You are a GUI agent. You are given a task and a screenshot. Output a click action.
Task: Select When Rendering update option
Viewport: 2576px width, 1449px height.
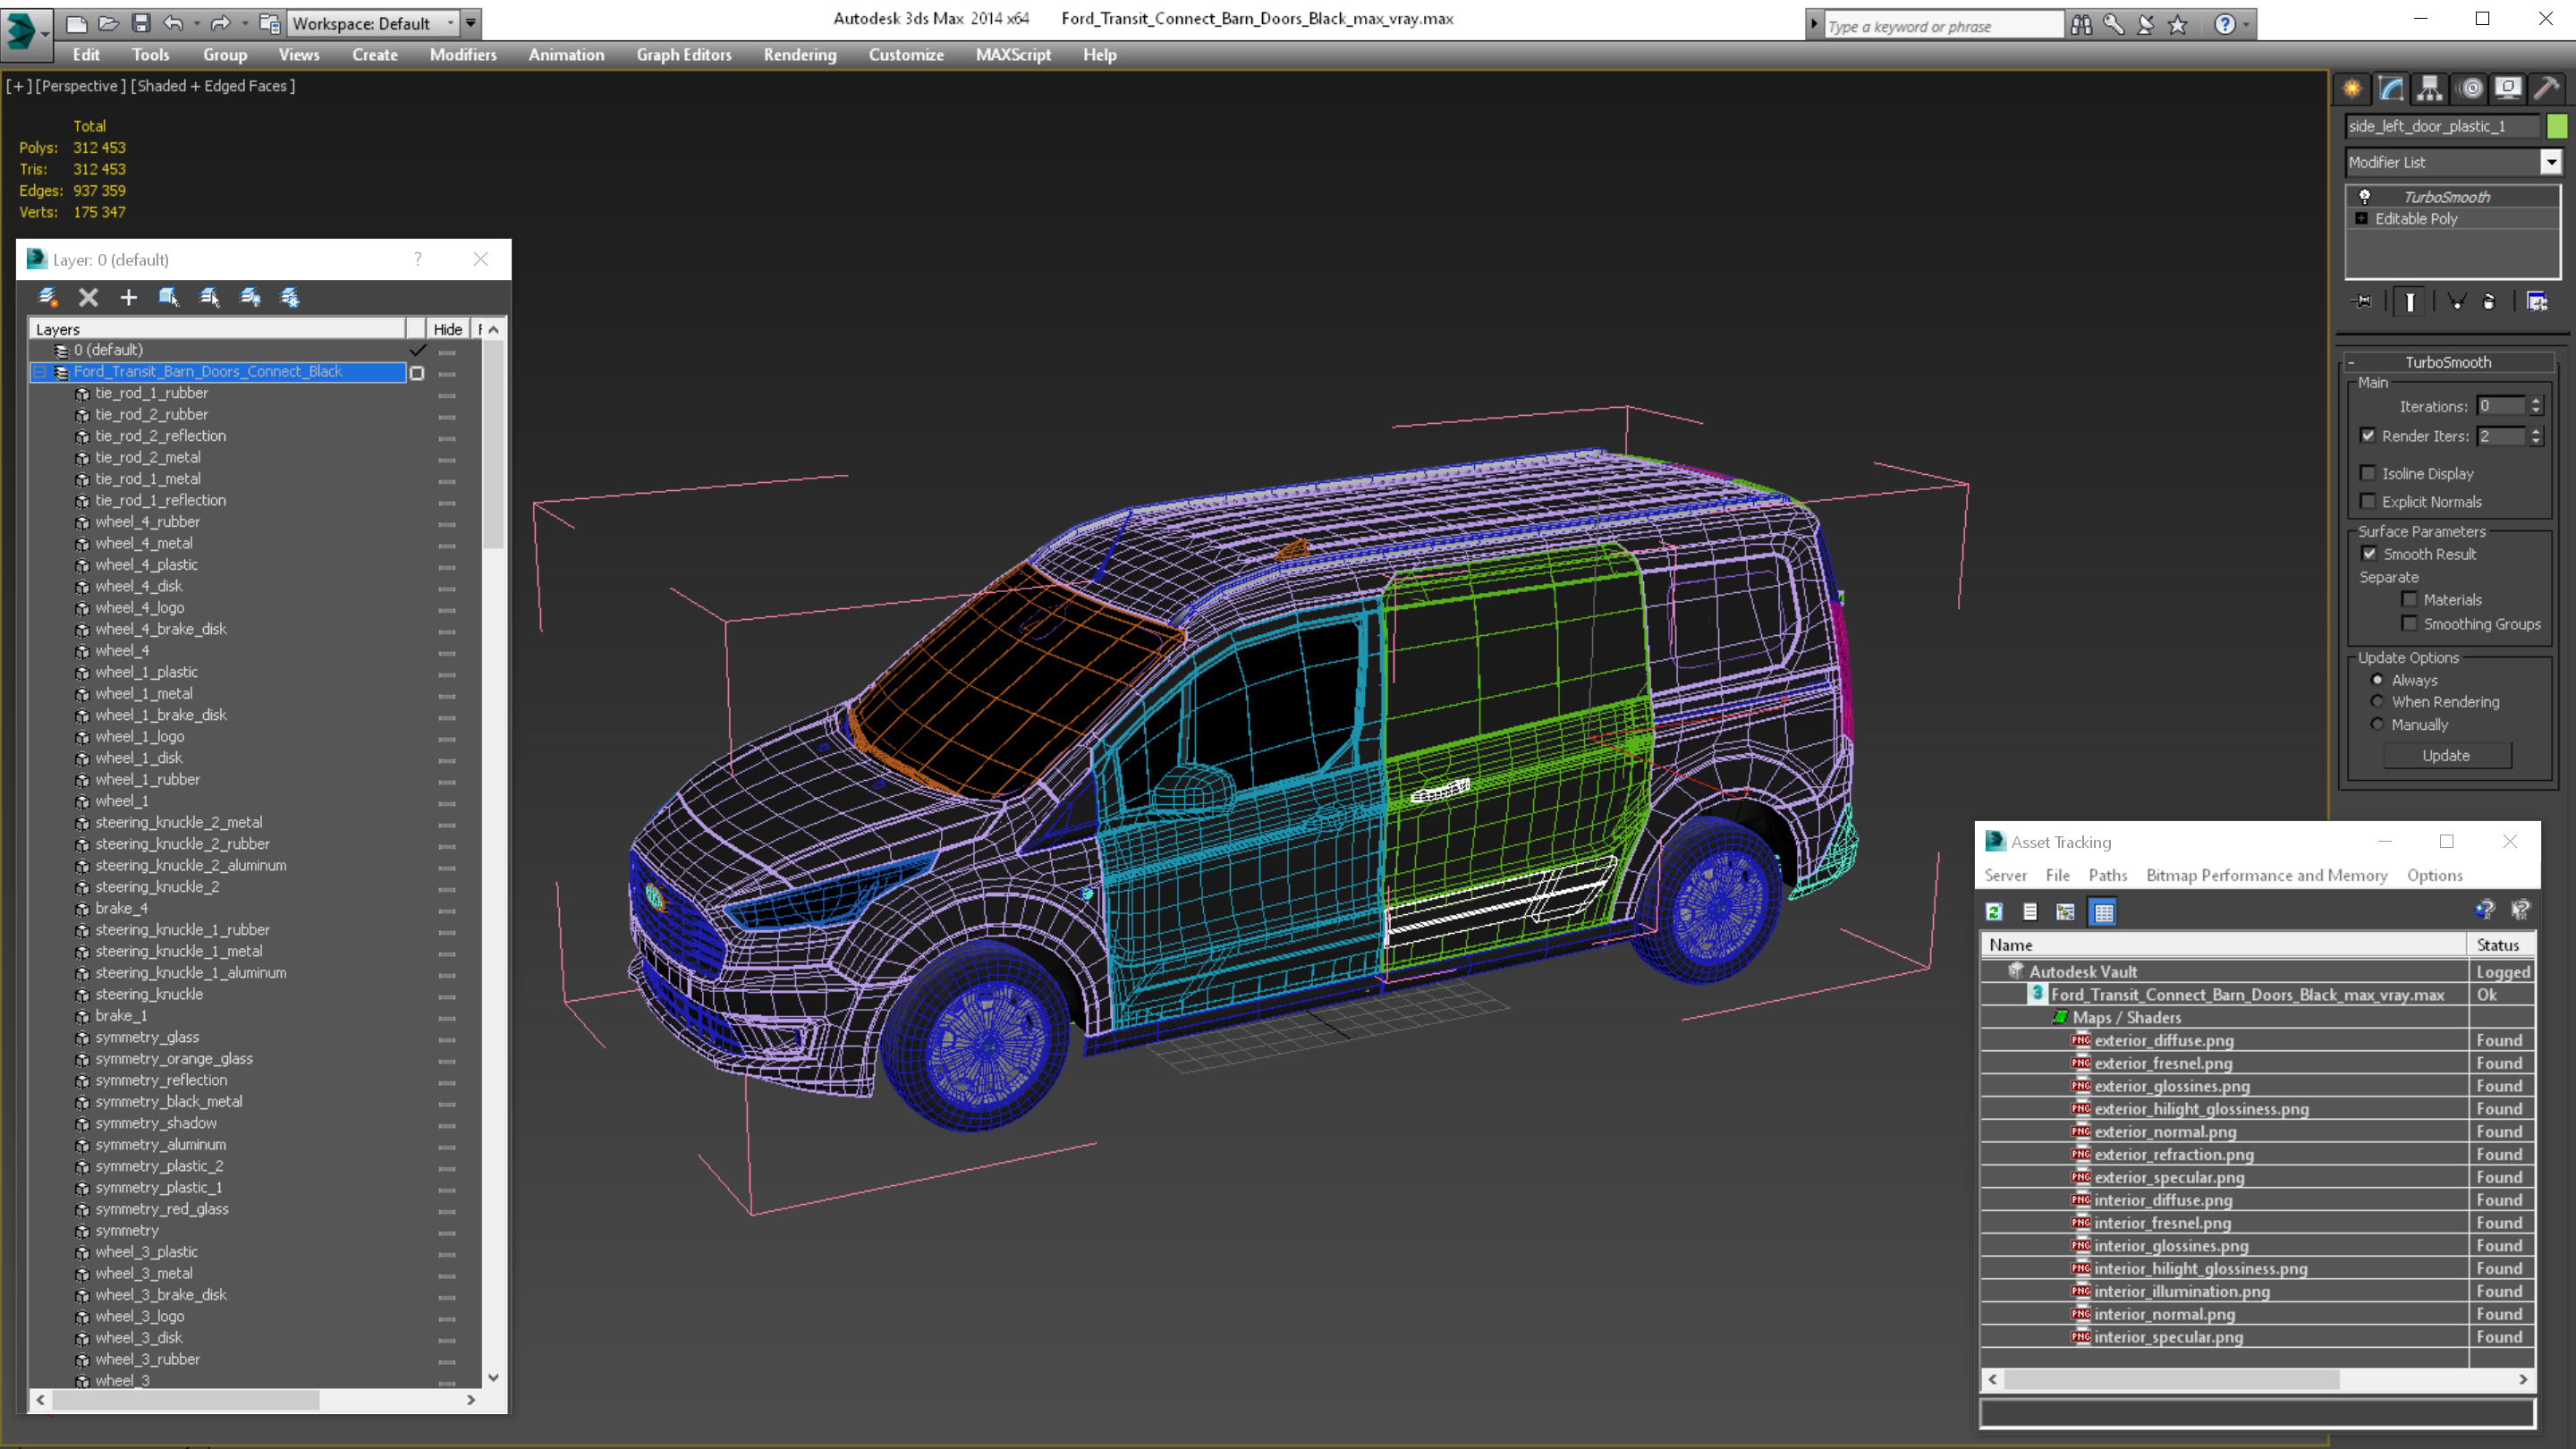[x=2378, y=702]
